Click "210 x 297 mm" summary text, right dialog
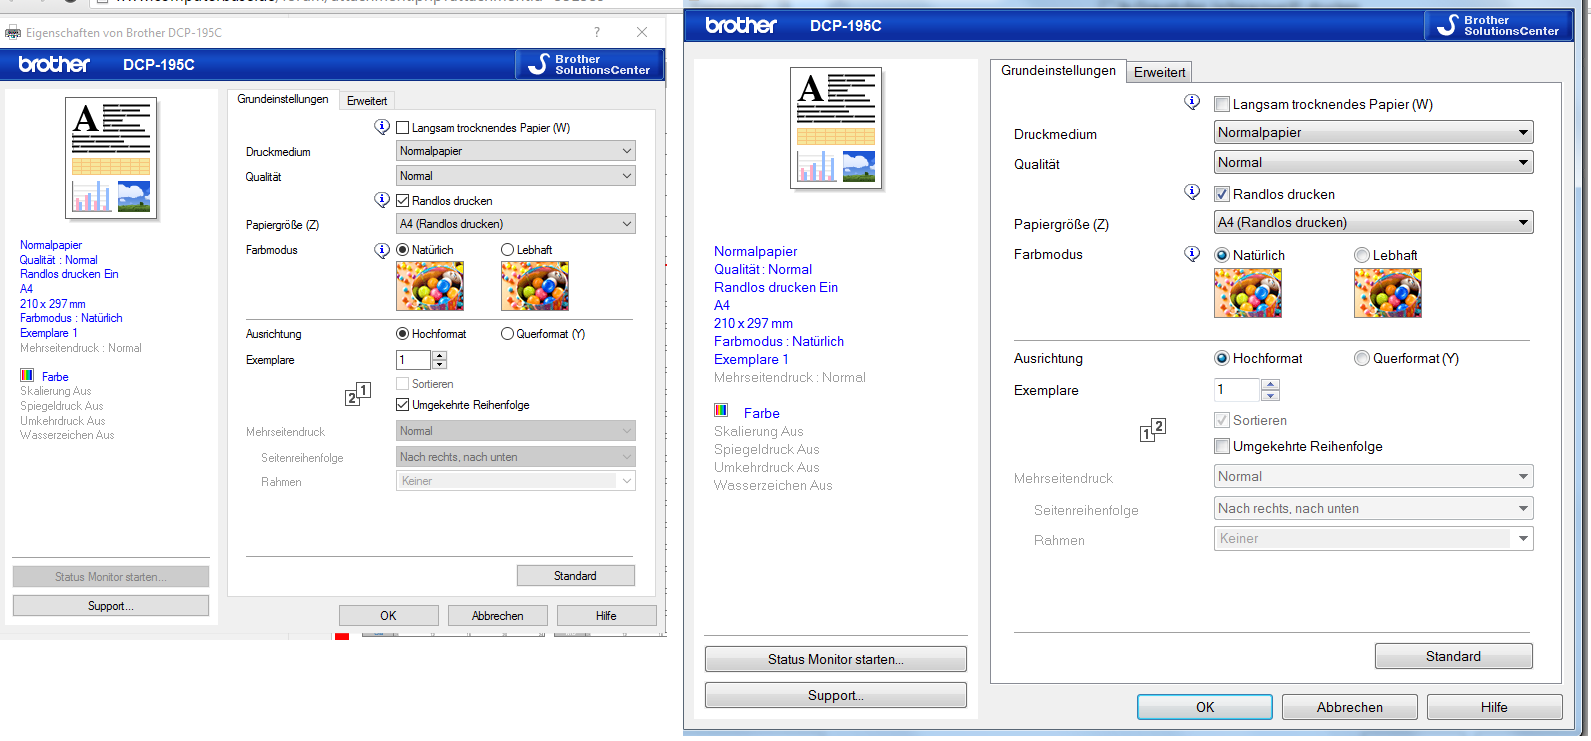The height and width of the screenshot is (741, 1591). click(753, 323)
